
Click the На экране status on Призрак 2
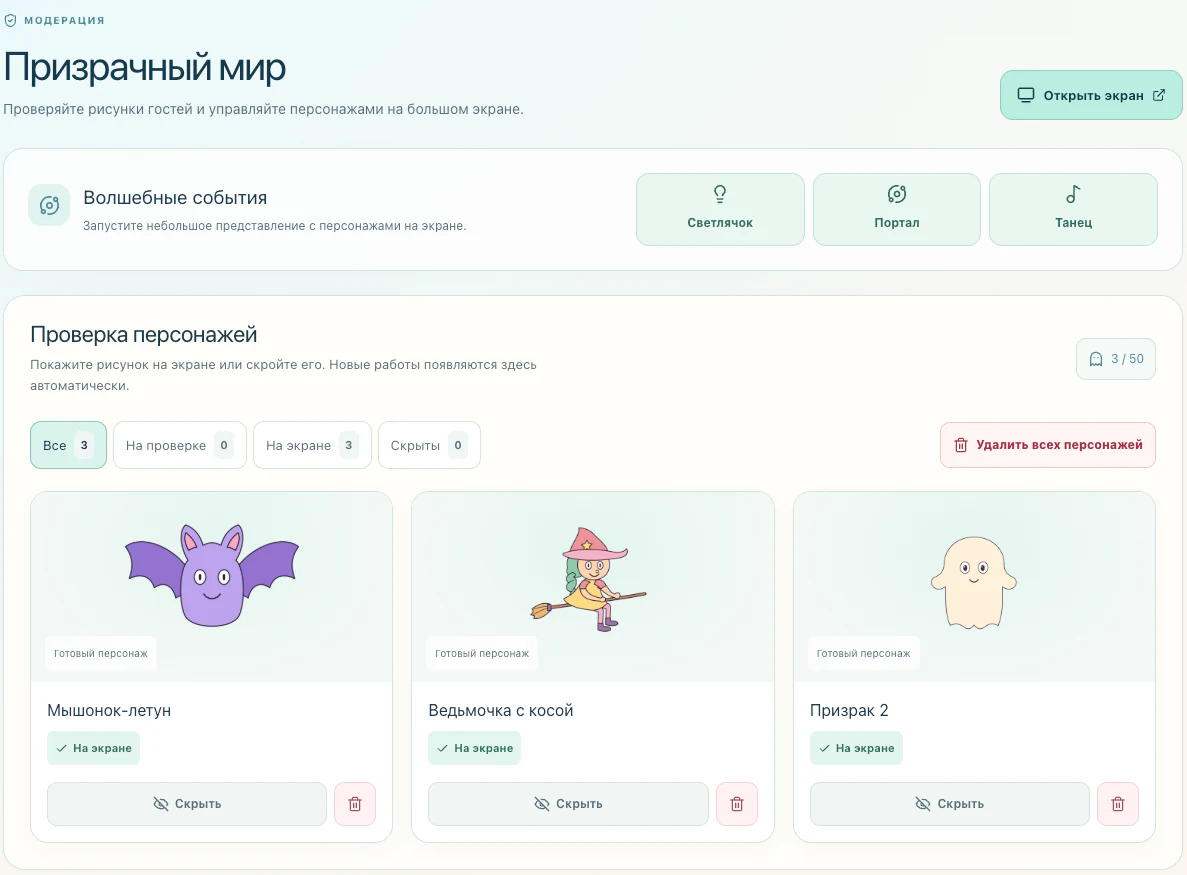pyautogui.click(x=856, y=748)
